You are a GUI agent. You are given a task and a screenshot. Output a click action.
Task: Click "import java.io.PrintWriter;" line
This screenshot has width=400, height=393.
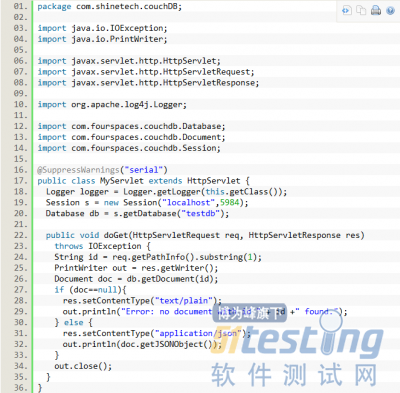(x=102, y=39)
